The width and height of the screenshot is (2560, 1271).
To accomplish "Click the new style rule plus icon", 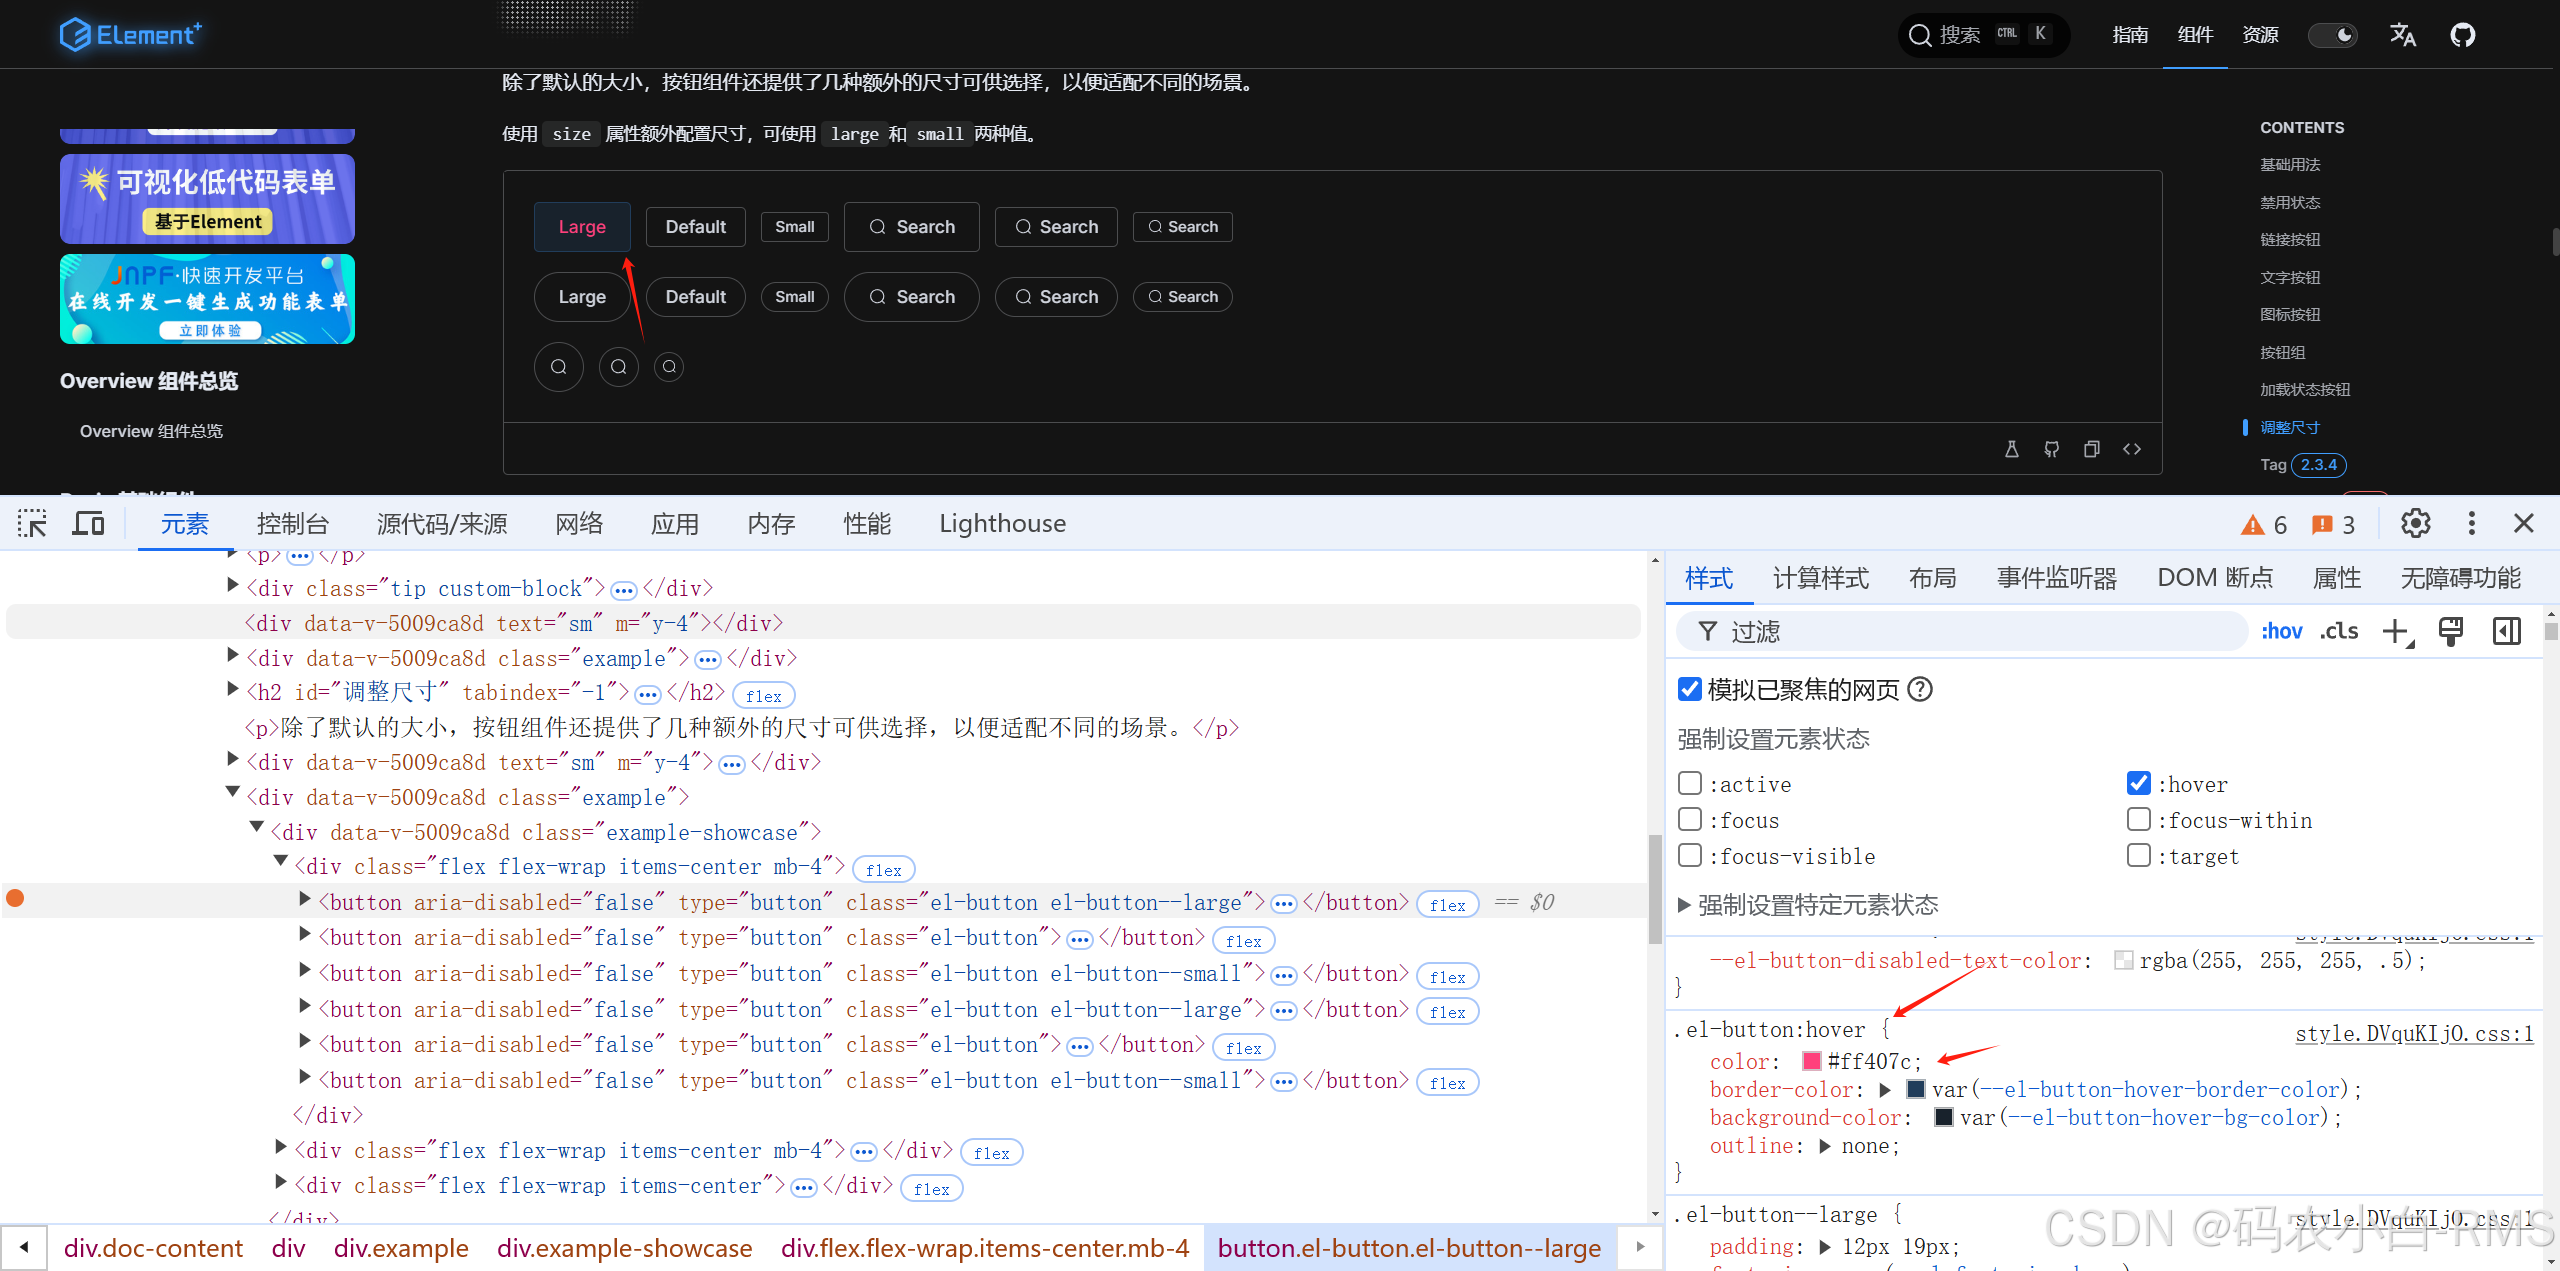I will pos(2396,631).
